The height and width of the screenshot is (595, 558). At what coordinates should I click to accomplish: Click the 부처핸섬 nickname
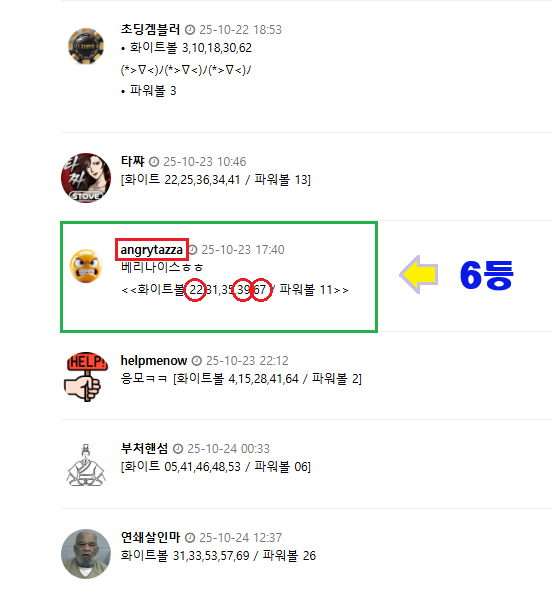[x=144, y=449]
